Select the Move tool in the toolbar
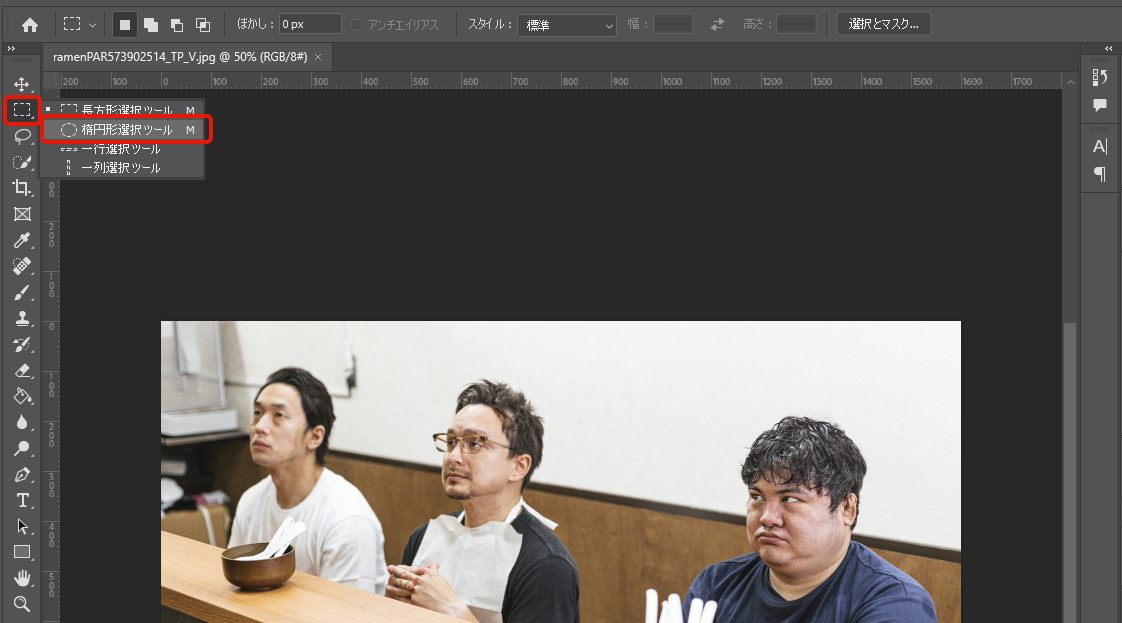This screenshot has height=623, width=1122. 21,85
